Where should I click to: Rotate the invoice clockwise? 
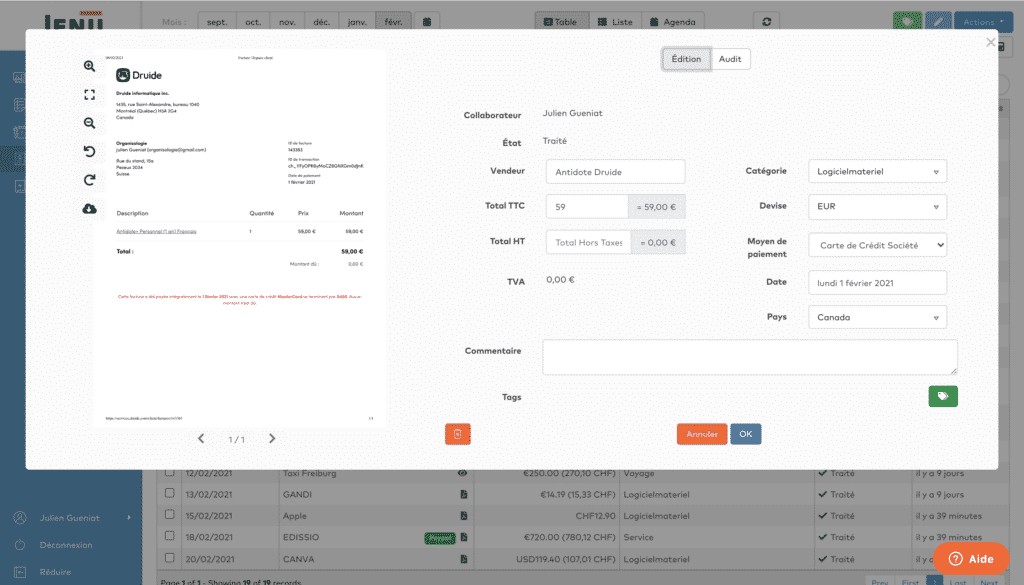[x=90, y=180]
